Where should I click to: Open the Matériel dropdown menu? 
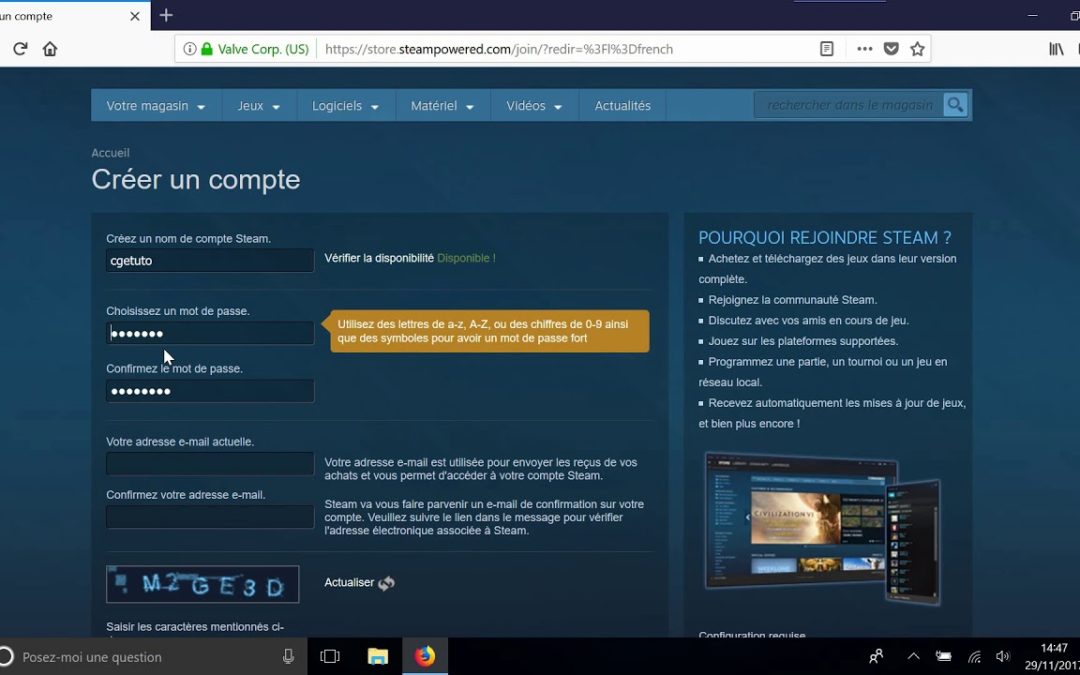click(x=442, y=104)
